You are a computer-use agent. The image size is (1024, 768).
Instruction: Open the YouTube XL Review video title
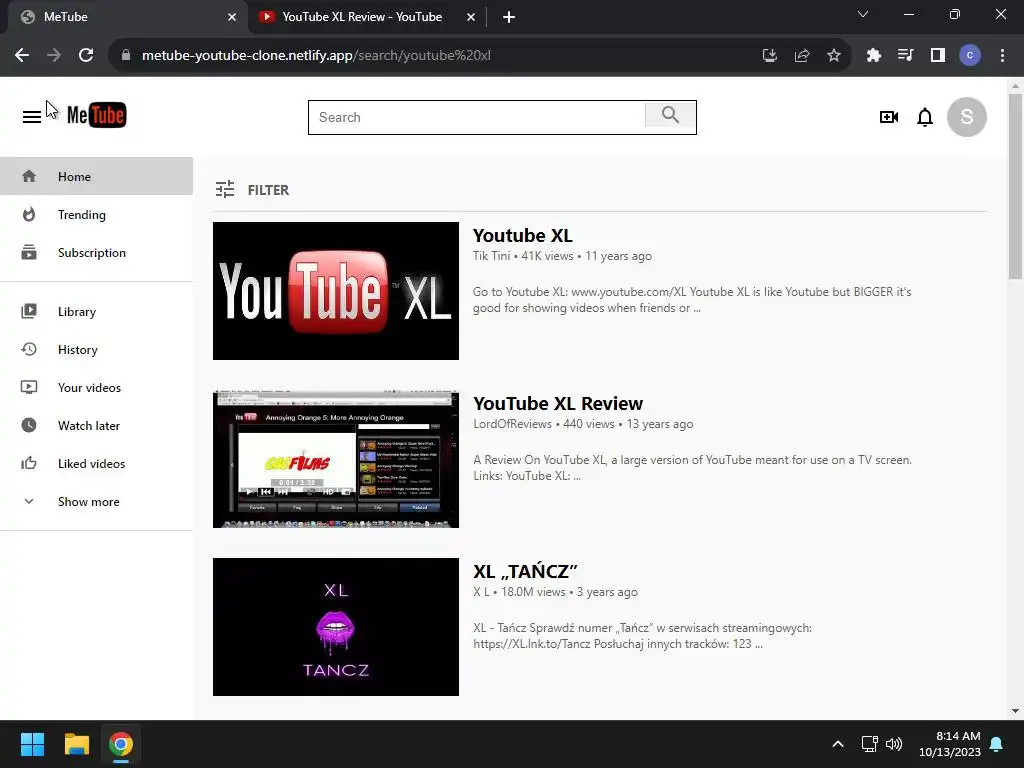tap(558, 403)
